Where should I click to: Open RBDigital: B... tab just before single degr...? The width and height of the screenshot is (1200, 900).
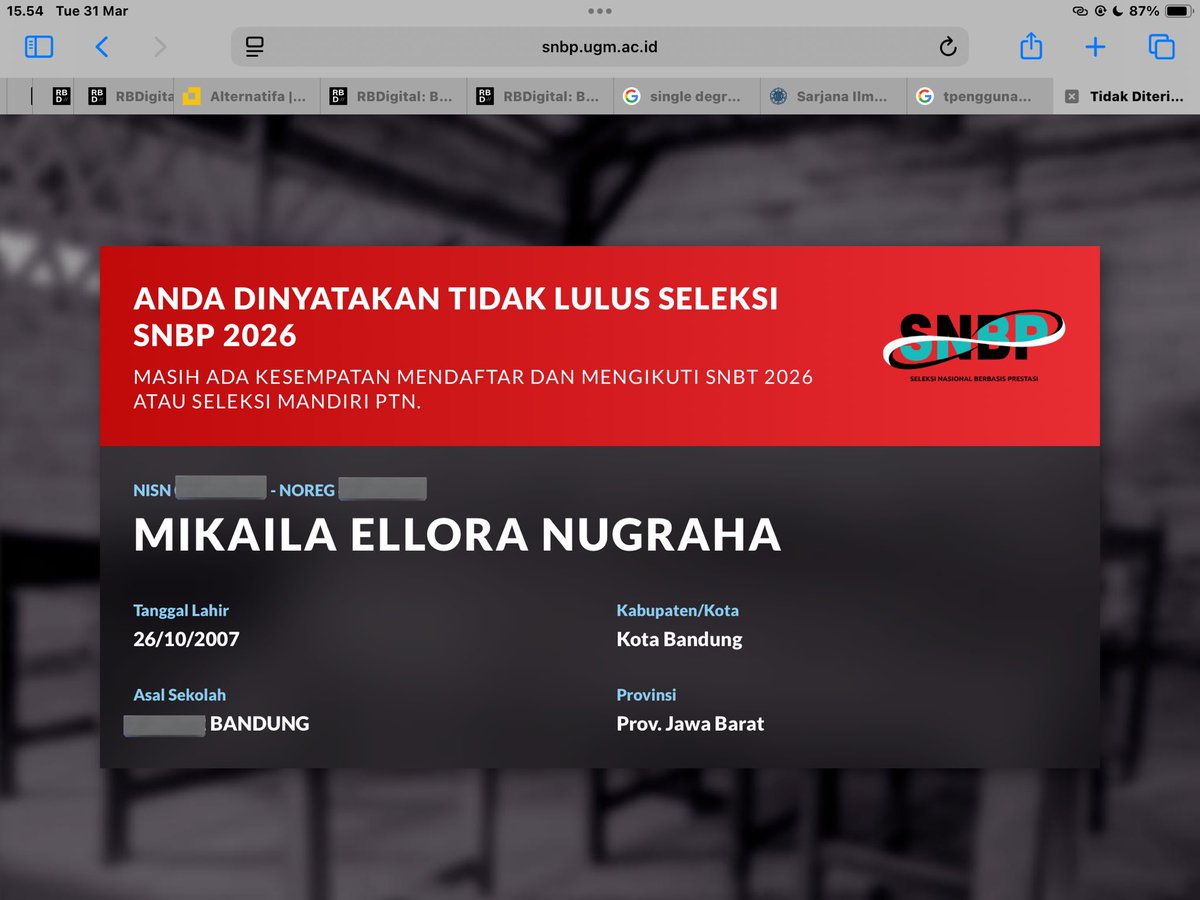540,97
